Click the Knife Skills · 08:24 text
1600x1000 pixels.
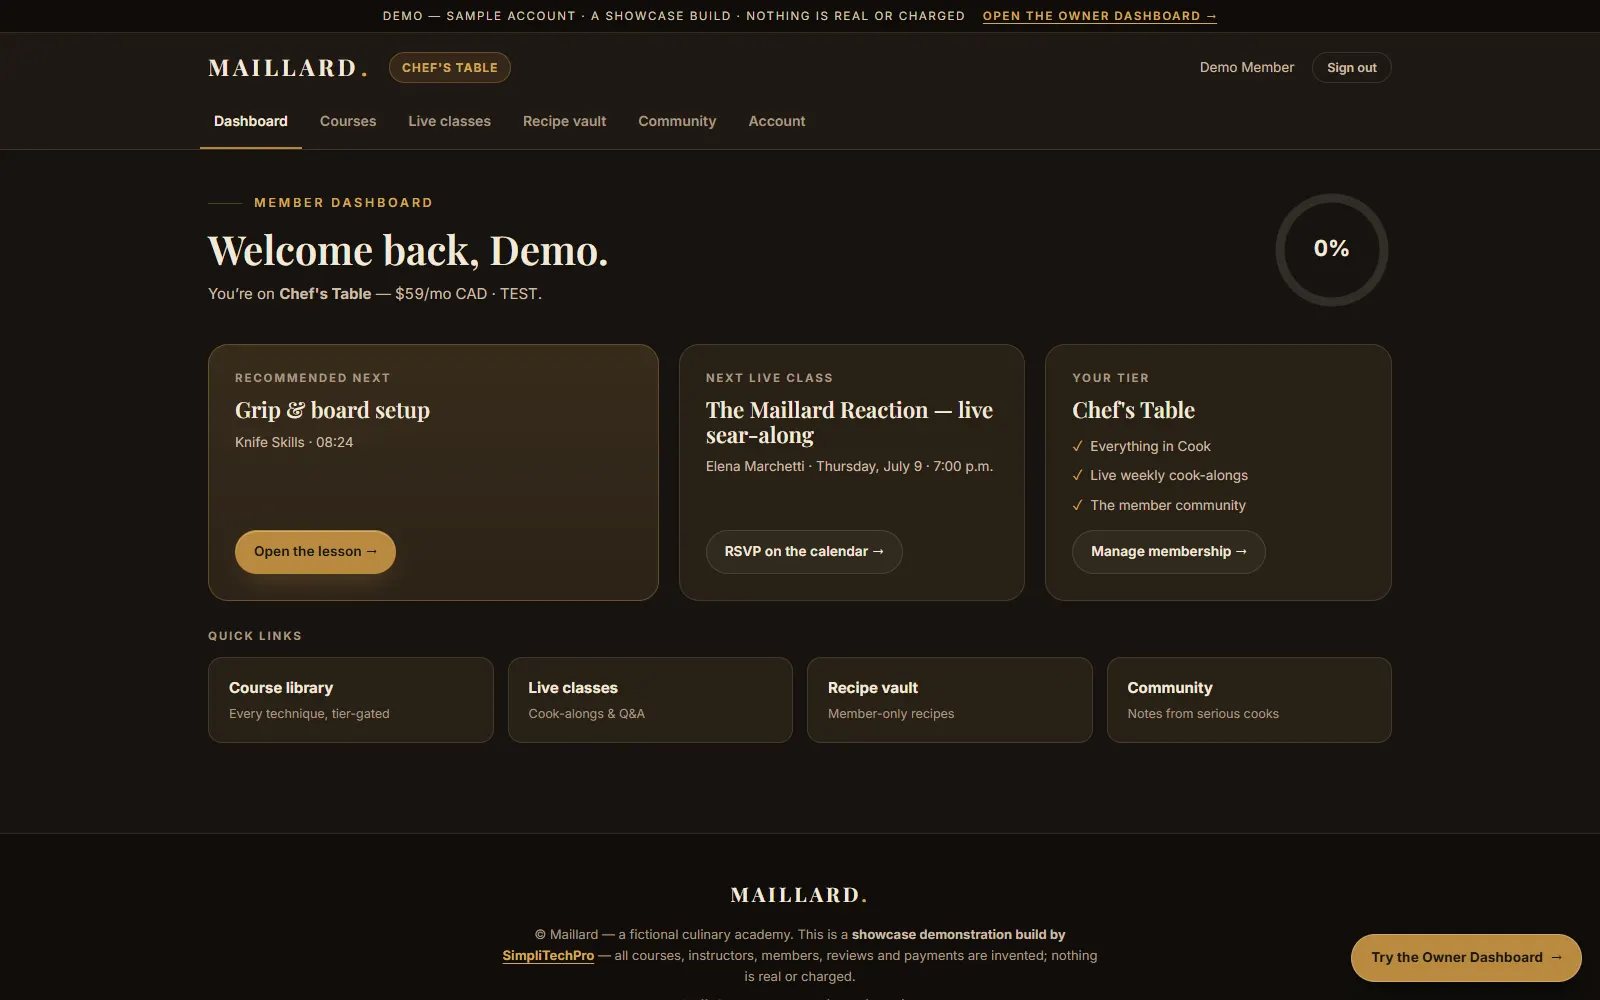tap(294, 442)
